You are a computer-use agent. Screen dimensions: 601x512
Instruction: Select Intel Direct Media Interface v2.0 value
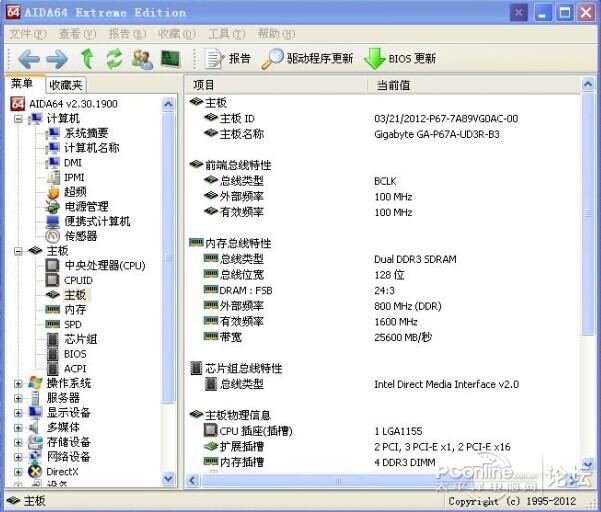[446, 384]
